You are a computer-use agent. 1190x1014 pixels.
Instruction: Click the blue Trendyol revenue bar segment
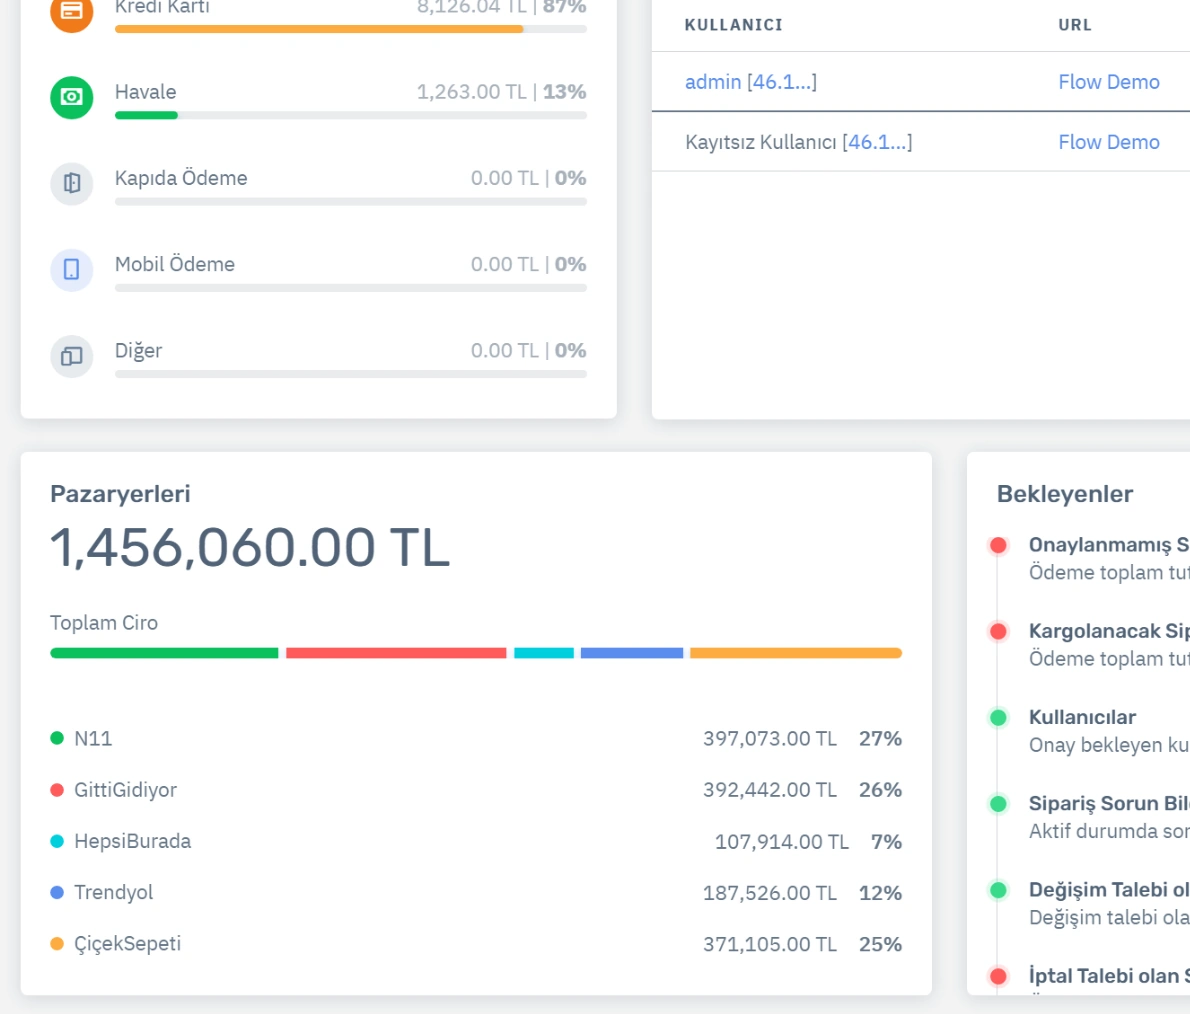(x=632, y=653)
